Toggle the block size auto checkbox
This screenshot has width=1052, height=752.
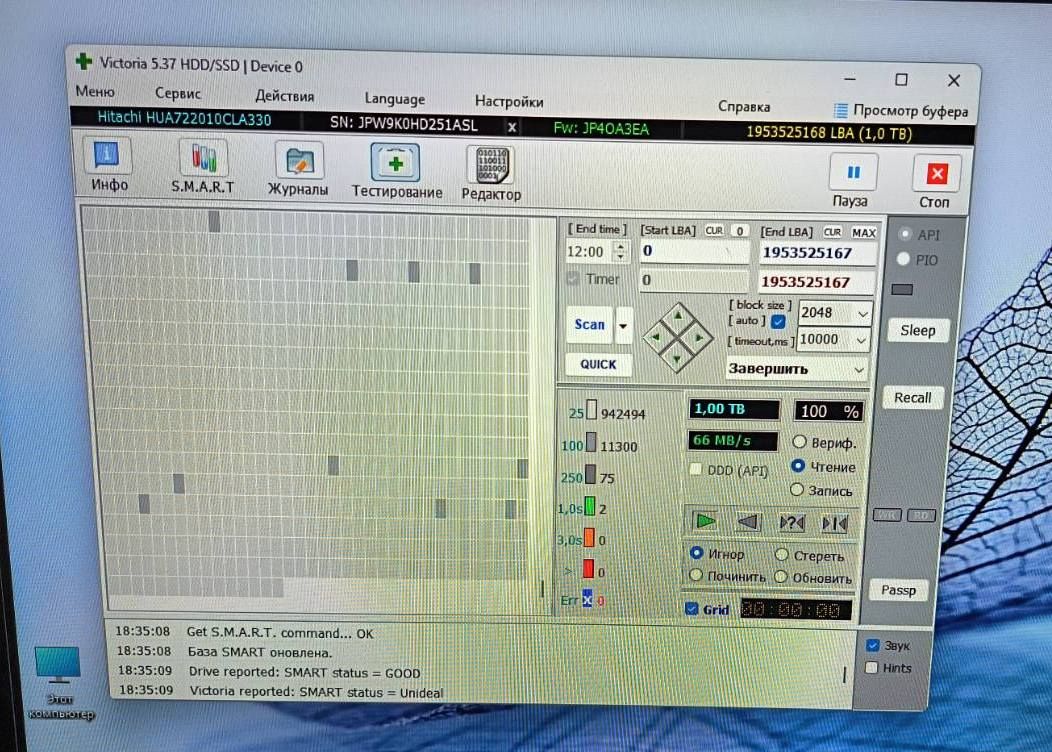(x=778, y=321)
